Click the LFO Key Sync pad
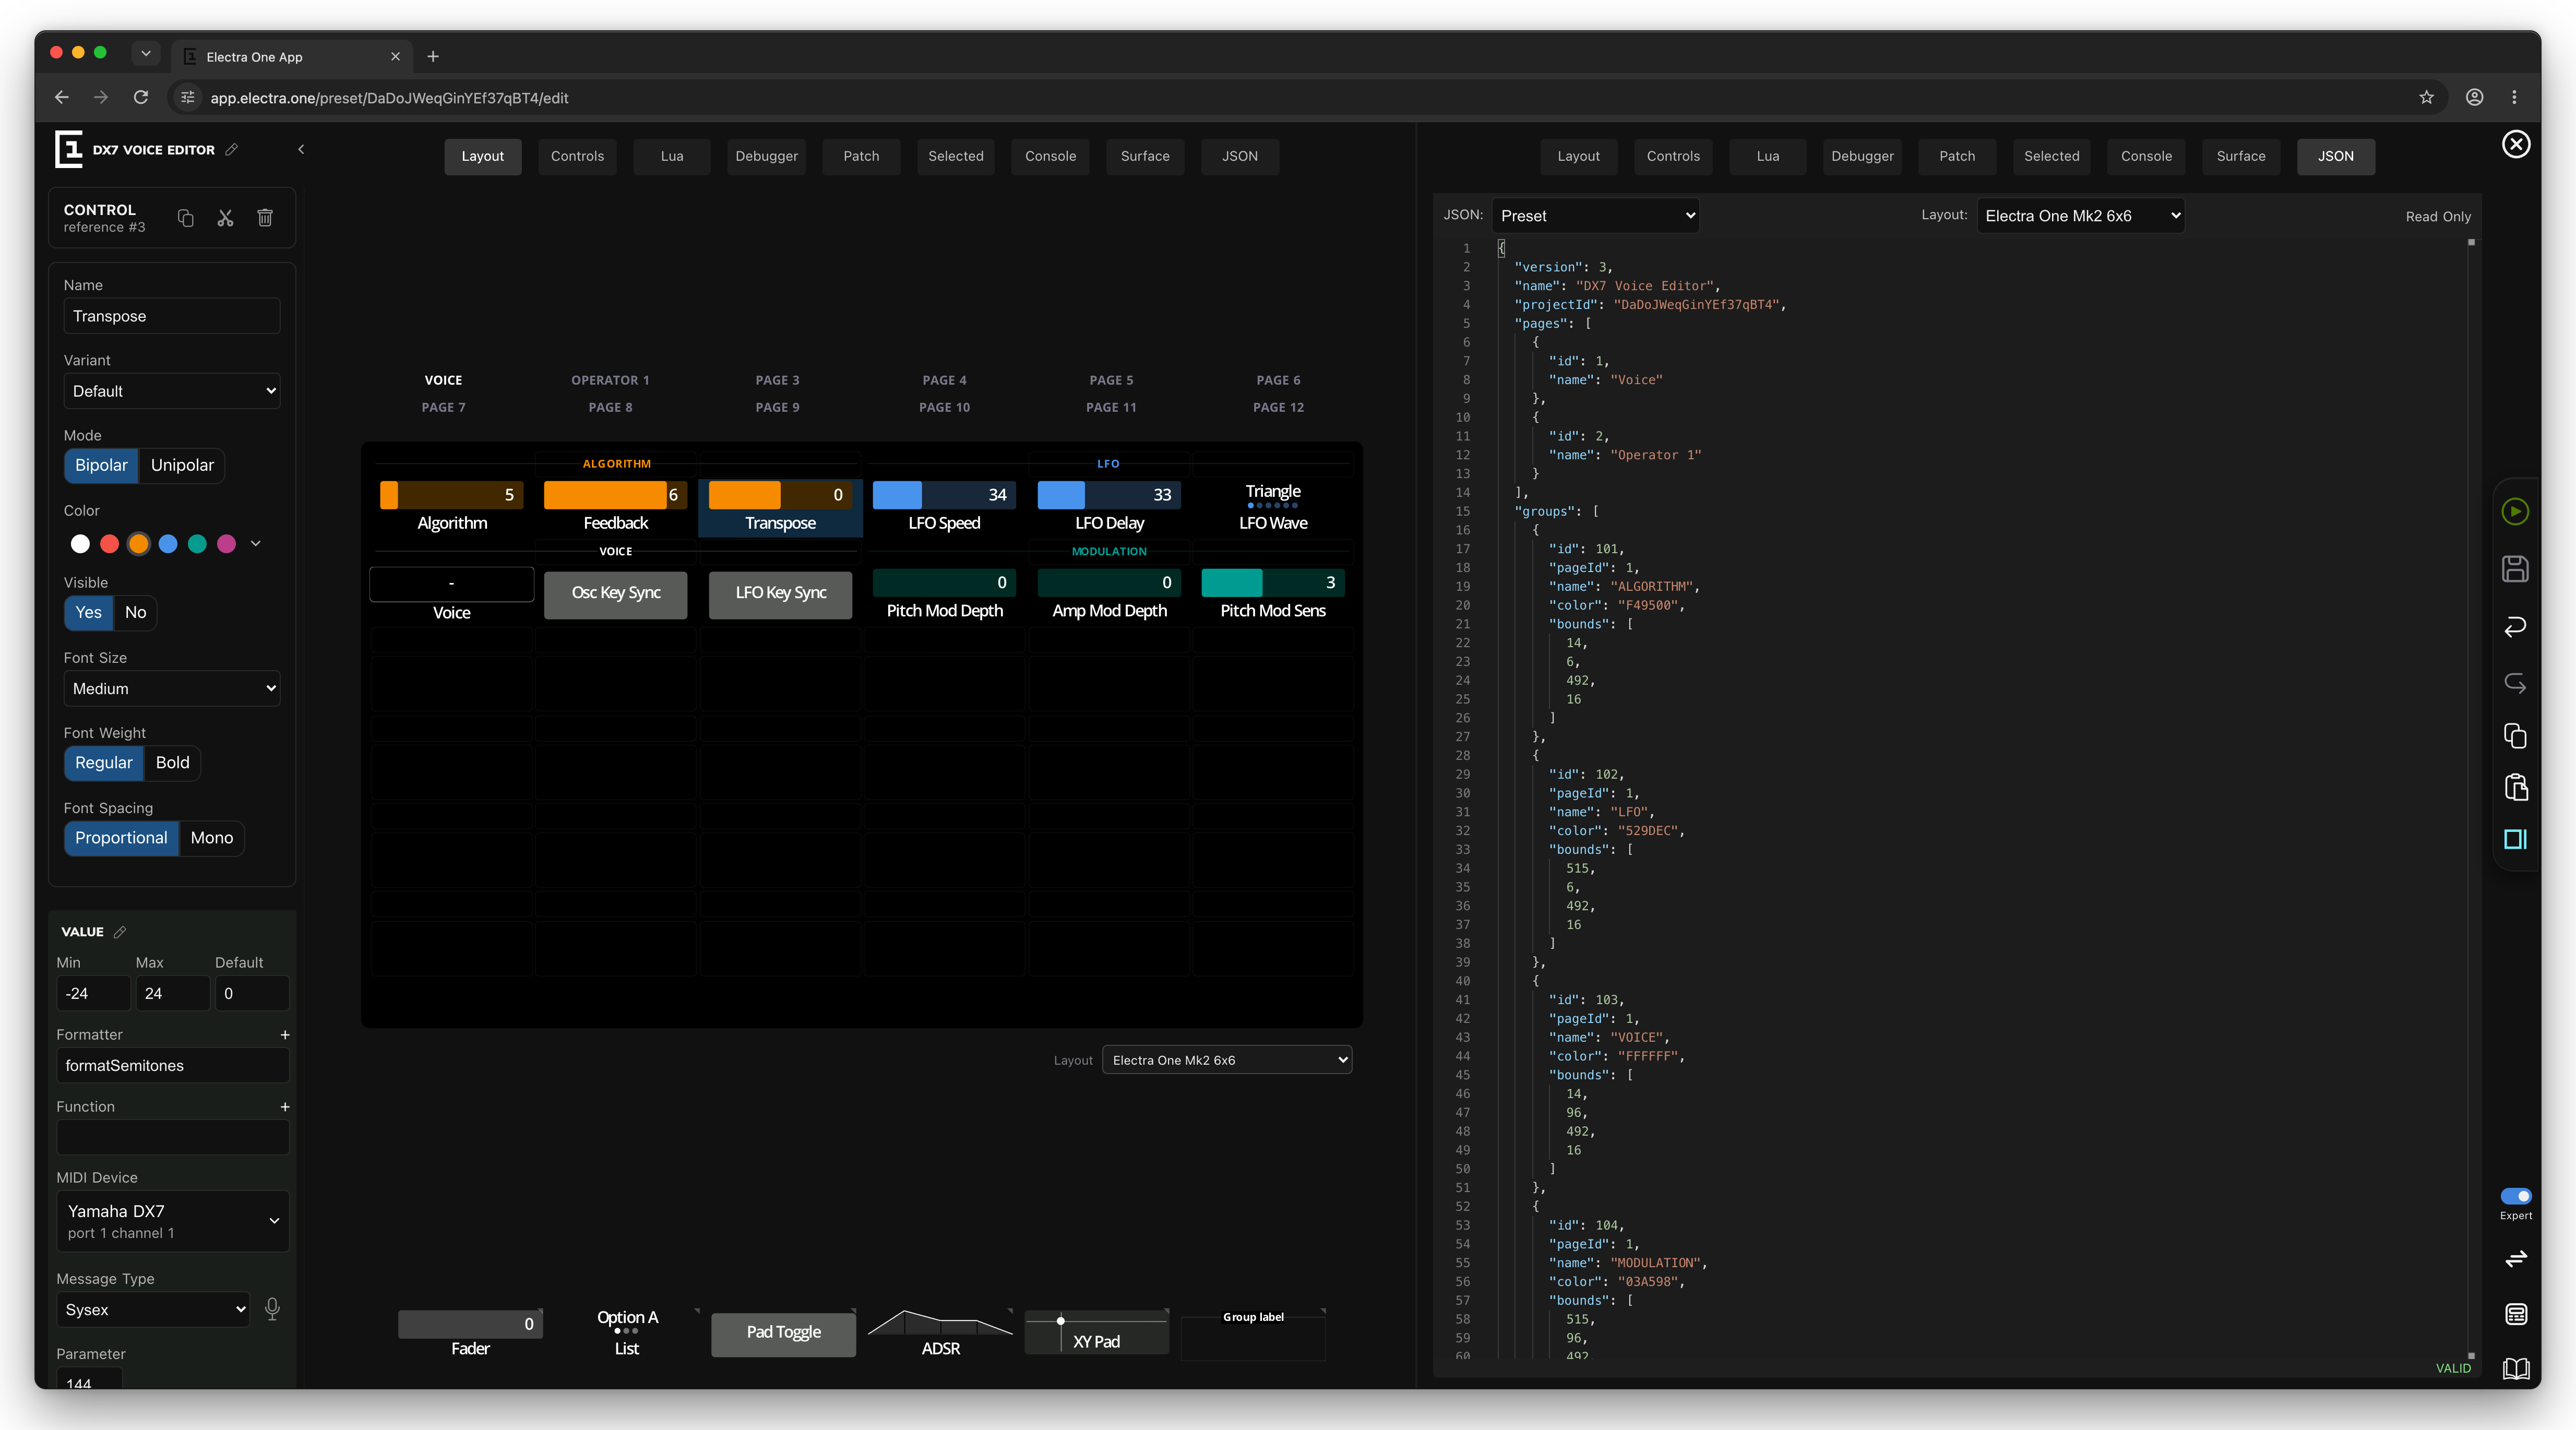Screen dimensions: 2576x1430 (780, 594)
